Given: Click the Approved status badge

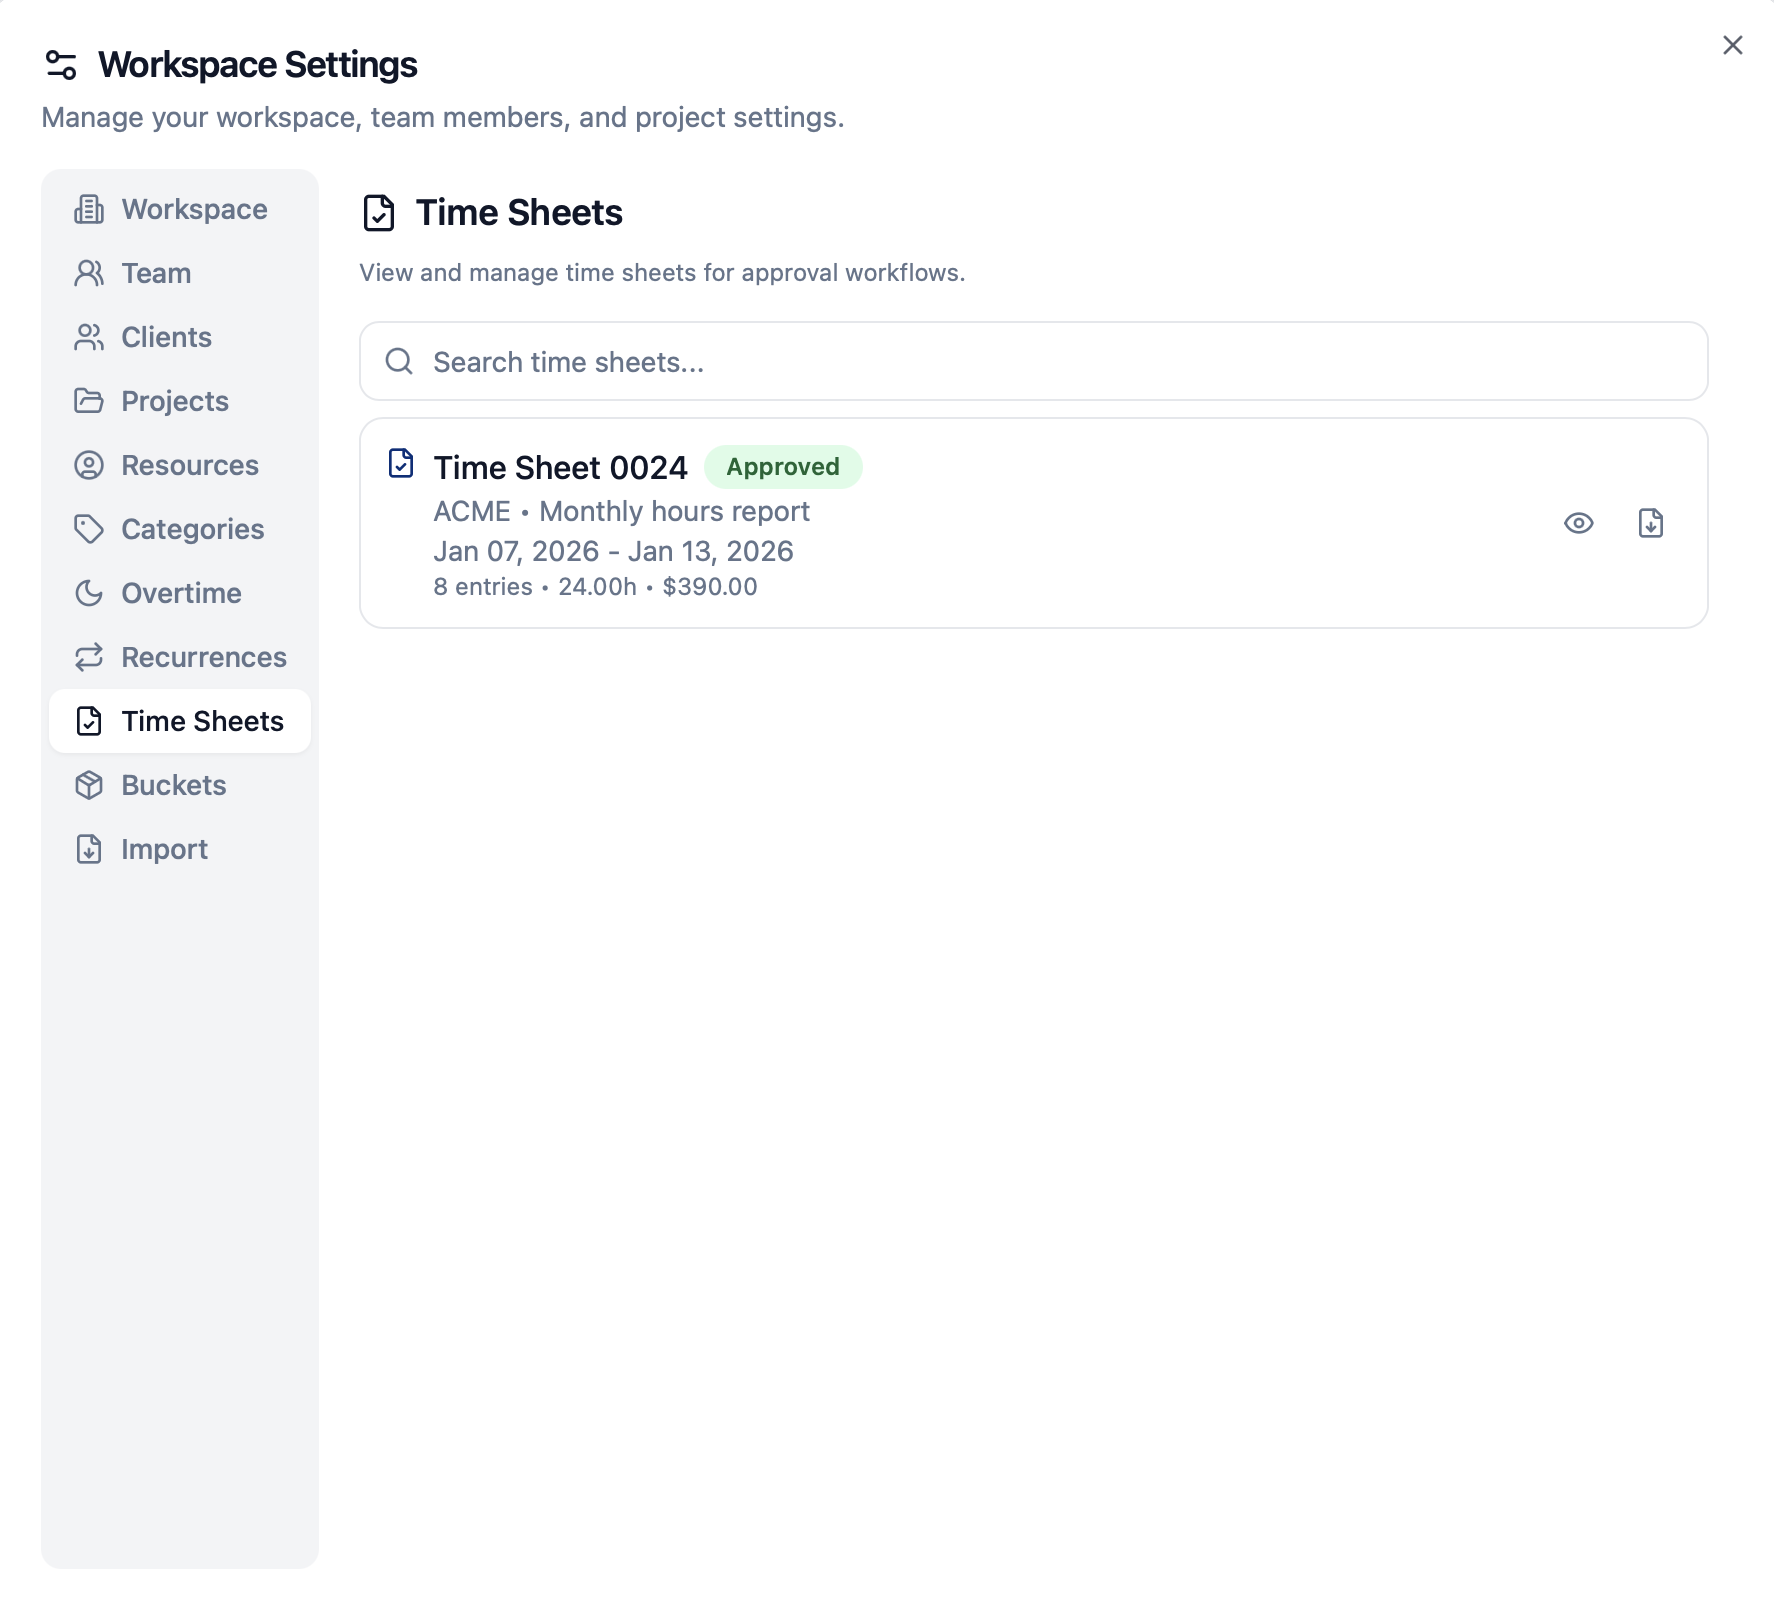Looking at the screenshot, I should pos(783,467).
